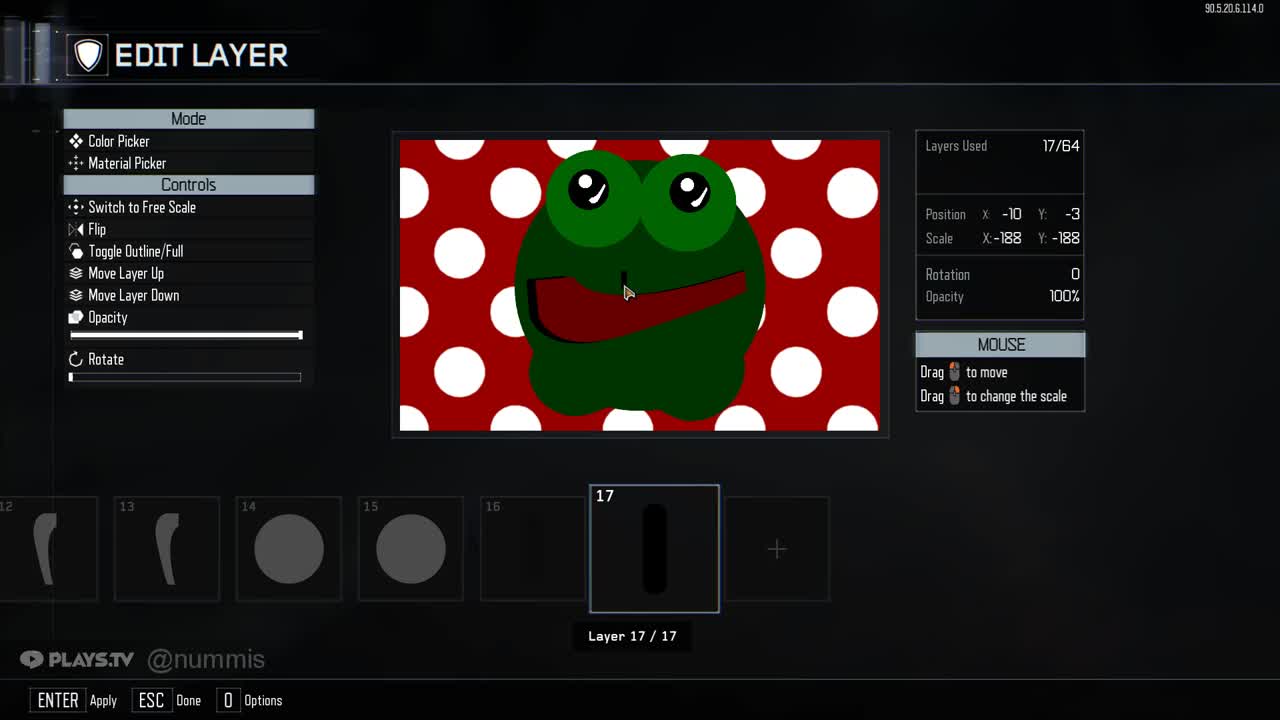The height and width of the screenshot is (720, 1280).
Task: Select layer 14 circle thumbnail
Action: 289,549
